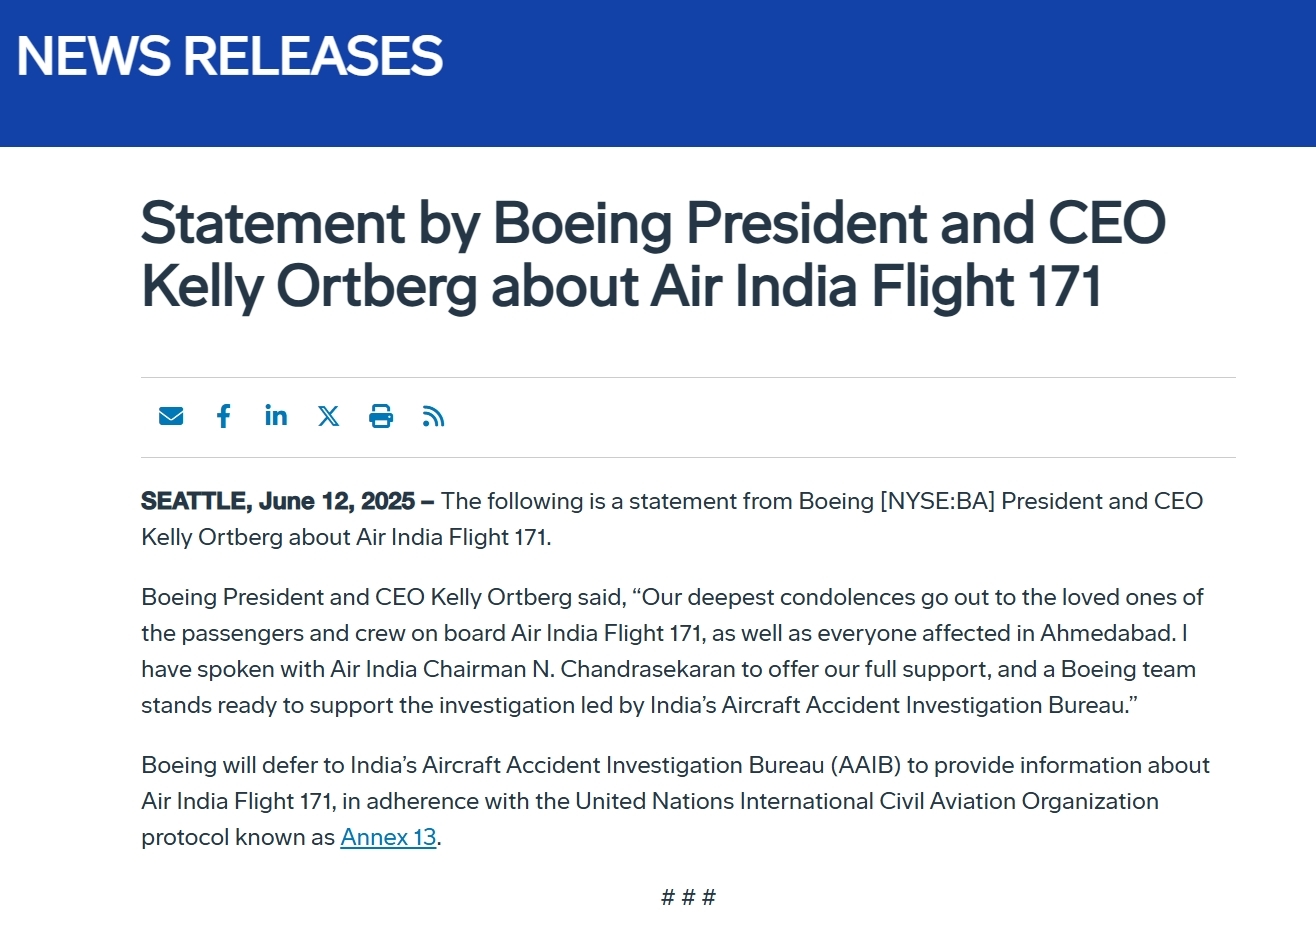Click the statement headline about Flight 171

click(x=652, y=254)
